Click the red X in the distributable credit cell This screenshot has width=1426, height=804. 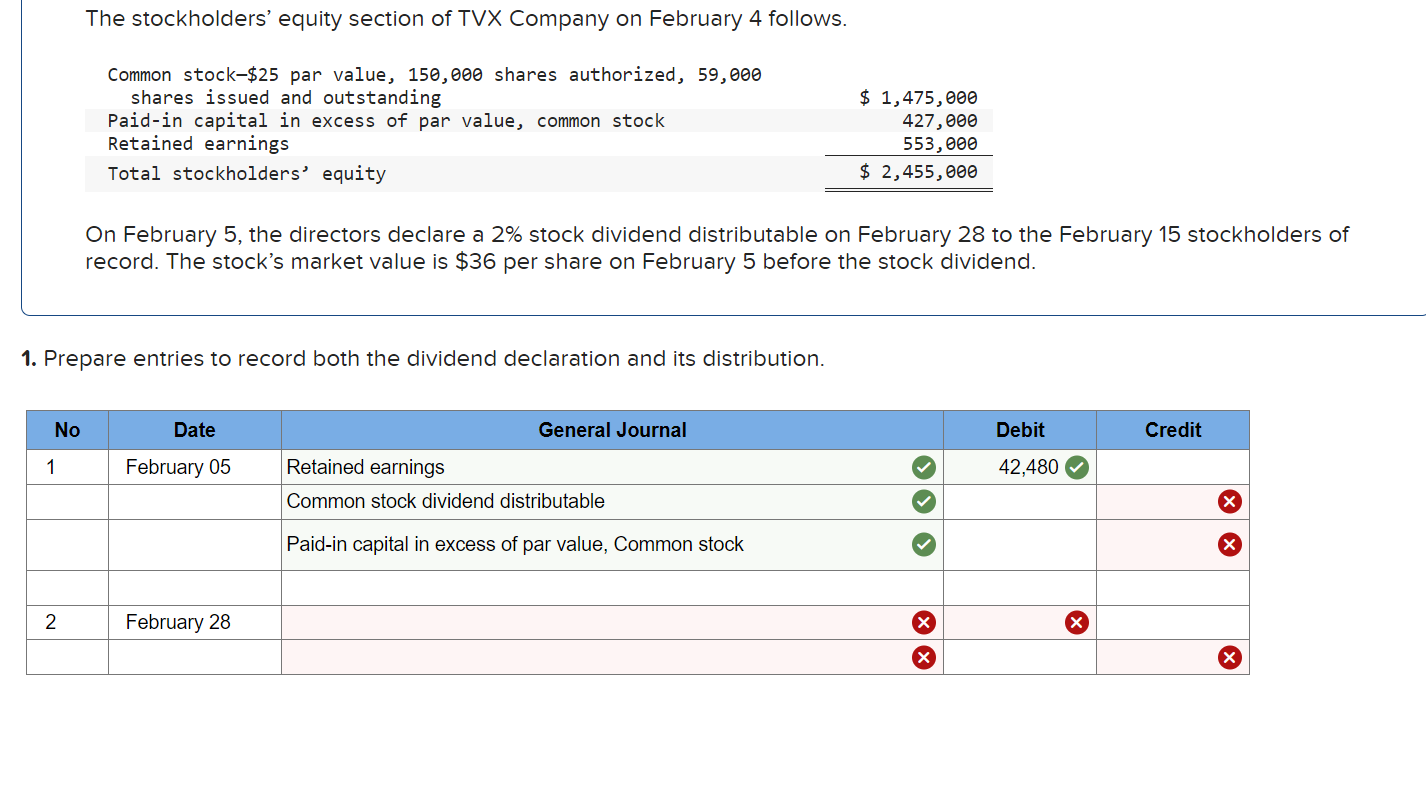pyautogui.click(x=1230, y=501)
